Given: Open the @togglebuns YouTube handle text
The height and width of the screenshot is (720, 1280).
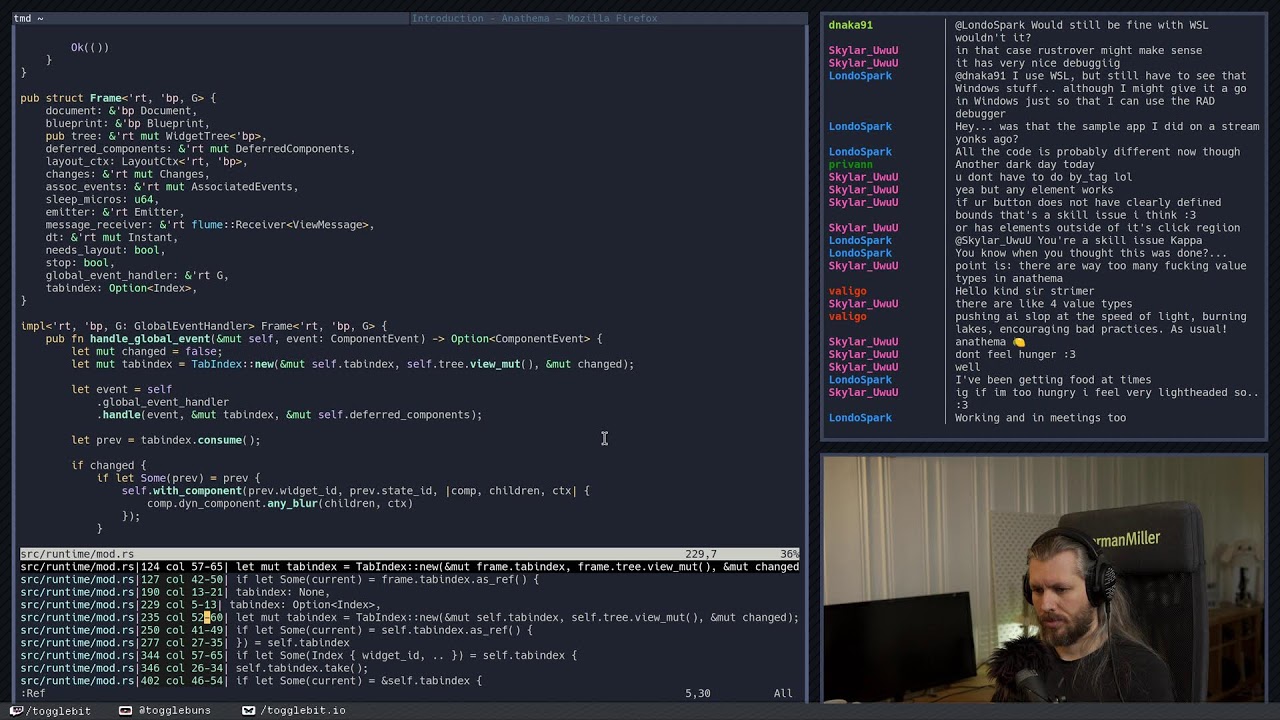Looking at the screenshot, I should point(174,711).
